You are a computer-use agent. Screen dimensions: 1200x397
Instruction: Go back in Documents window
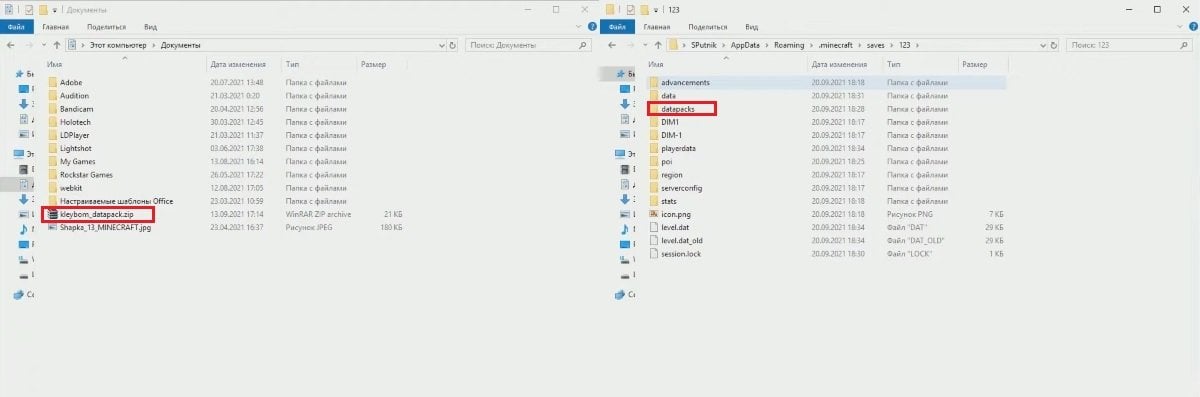(x=11, y=45)
